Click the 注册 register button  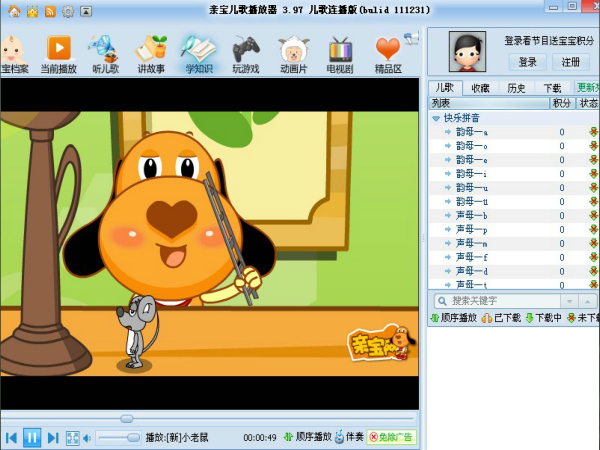click(x=570, y=62)
